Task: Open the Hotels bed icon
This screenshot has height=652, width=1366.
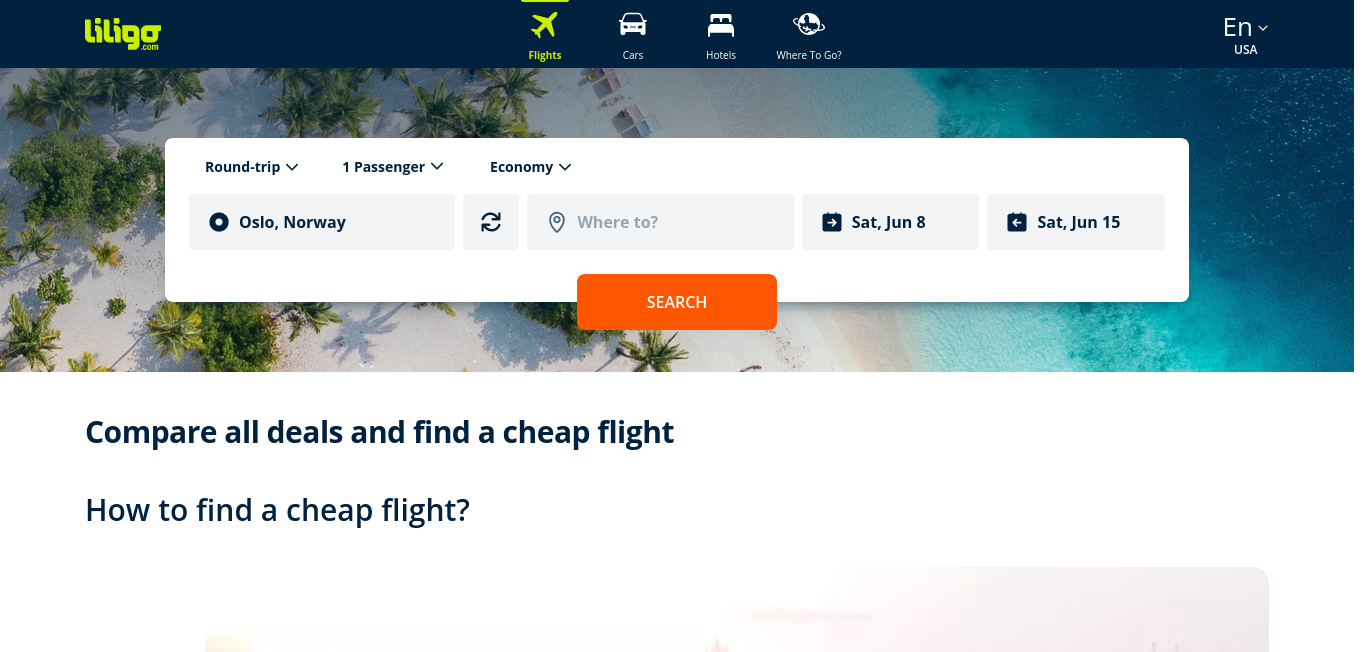Action: tap(721, 24)
